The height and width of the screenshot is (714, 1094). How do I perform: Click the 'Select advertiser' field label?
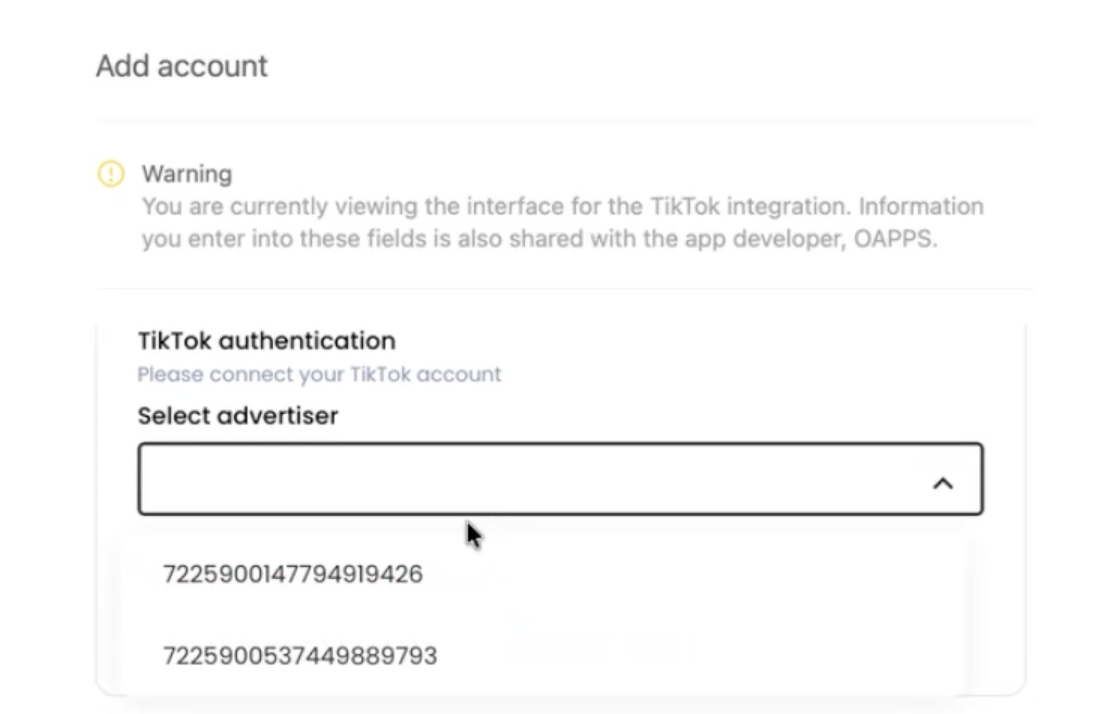(238, 416)
